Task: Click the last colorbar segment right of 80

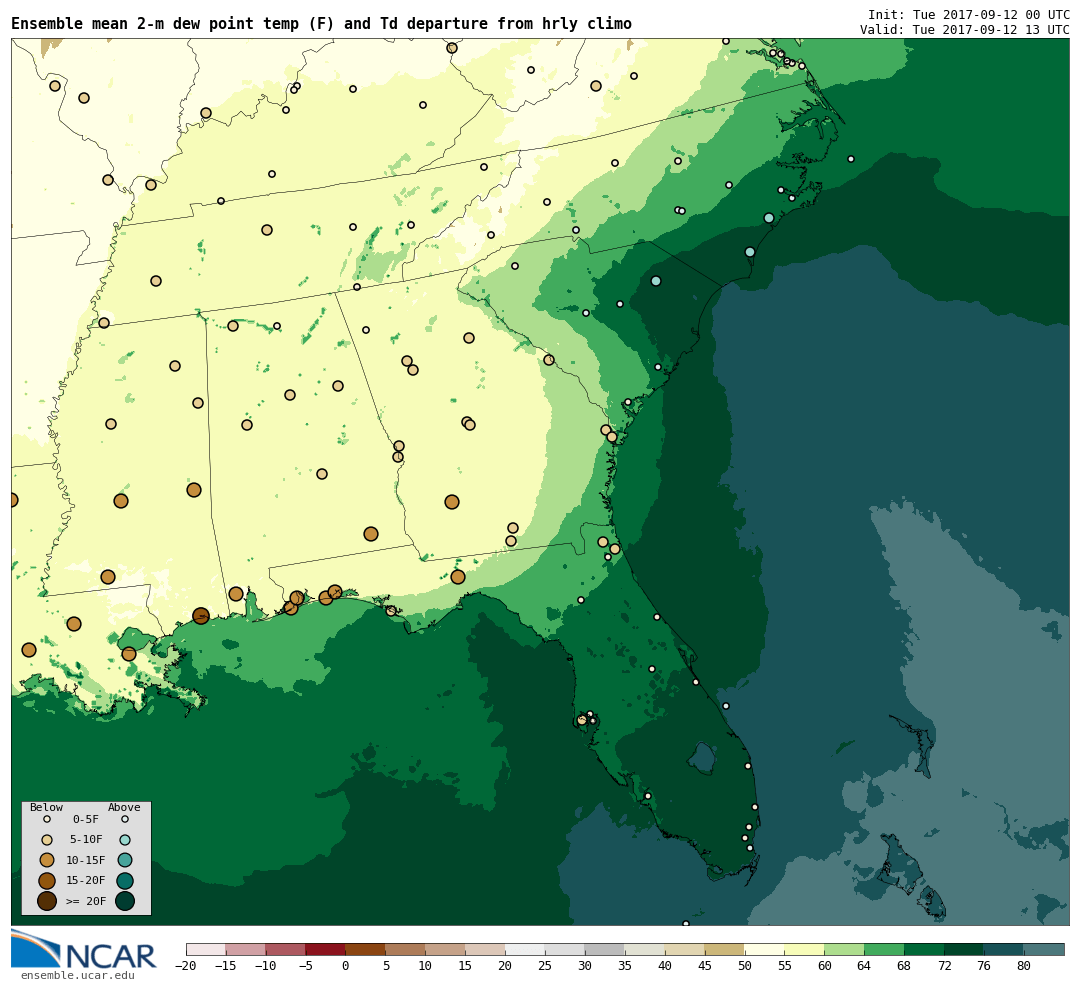Action: point(1045,950)
